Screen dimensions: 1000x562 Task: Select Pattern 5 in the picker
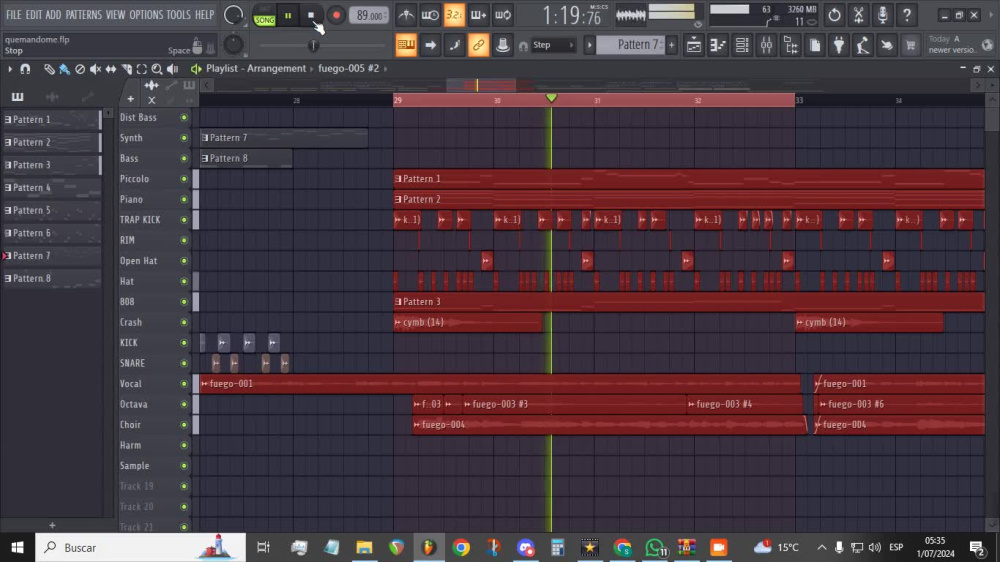click(x=51, y=210)
